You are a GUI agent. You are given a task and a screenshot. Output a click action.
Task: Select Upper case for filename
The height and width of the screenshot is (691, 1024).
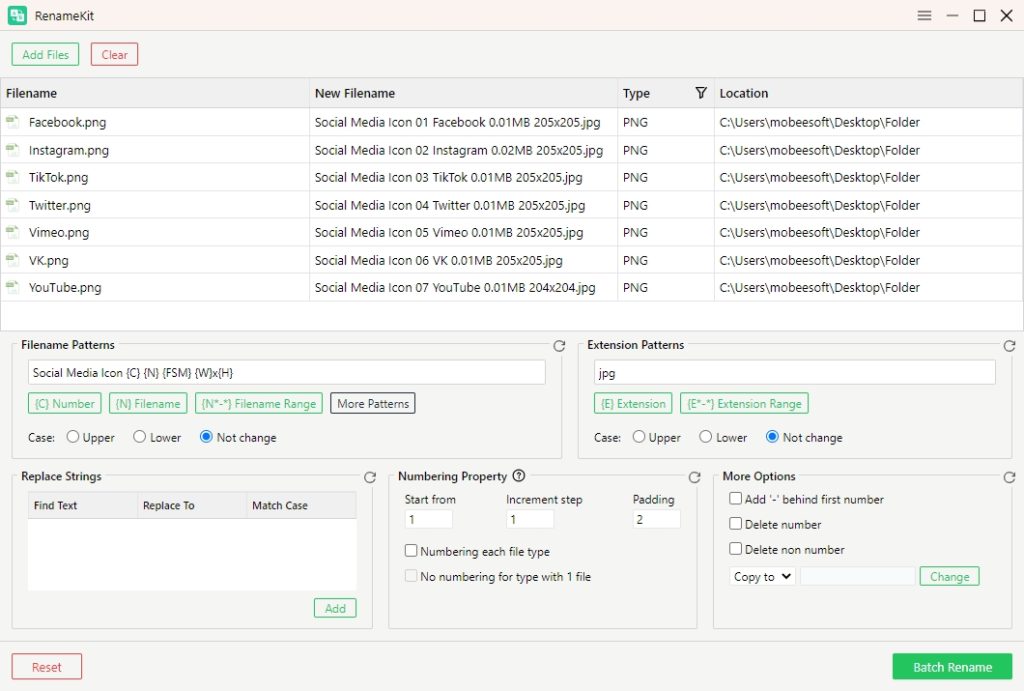pyautogui.click(x=73, y=437)
